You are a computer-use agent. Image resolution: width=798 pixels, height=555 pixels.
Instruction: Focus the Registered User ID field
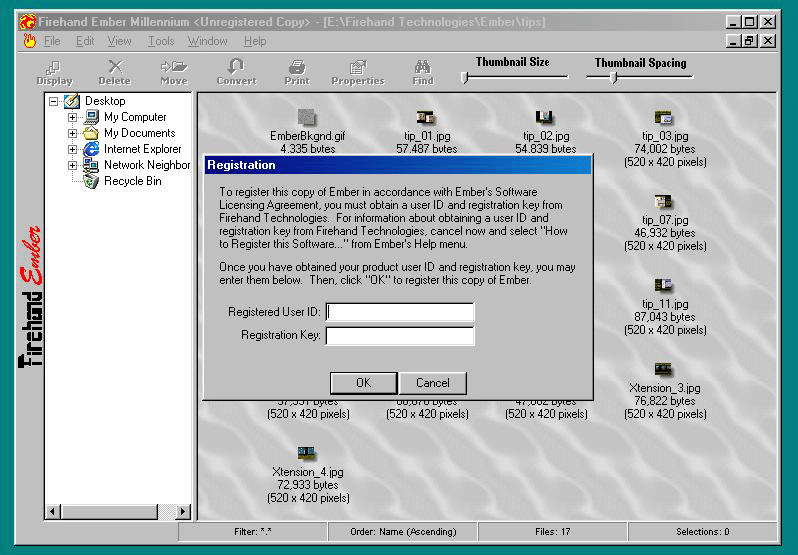tap(400, 312)
